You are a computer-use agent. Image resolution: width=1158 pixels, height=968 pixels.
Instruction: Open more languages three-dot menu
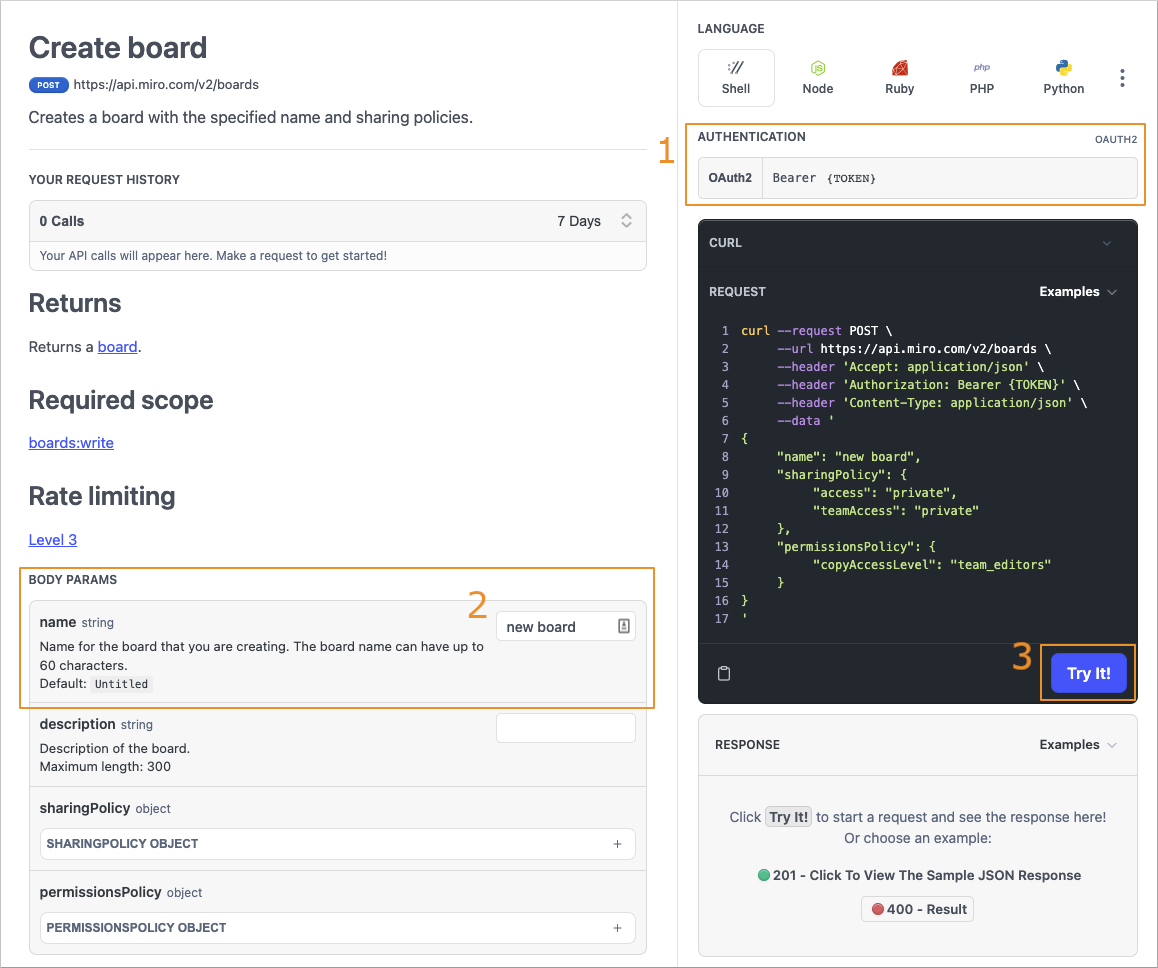1122,78
